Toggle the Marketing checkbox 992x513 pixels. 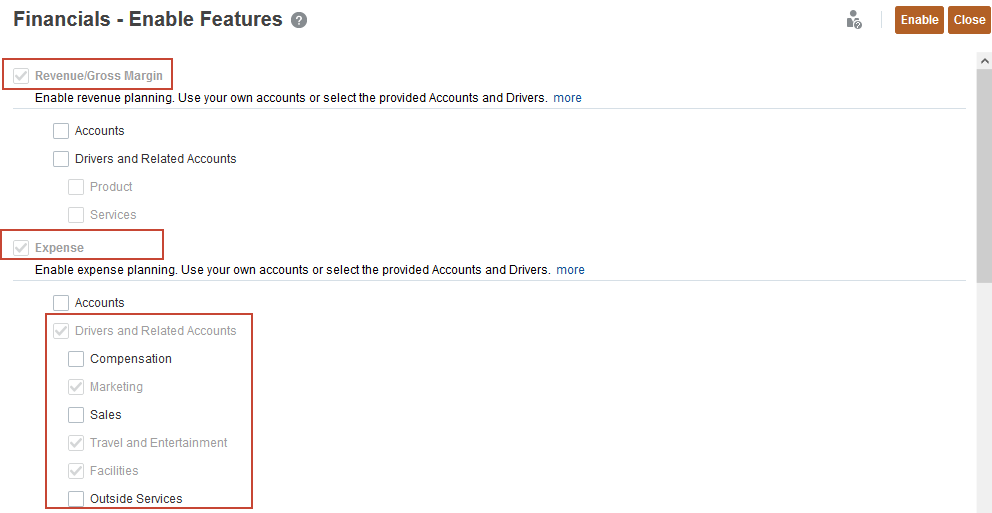point(76,387)
